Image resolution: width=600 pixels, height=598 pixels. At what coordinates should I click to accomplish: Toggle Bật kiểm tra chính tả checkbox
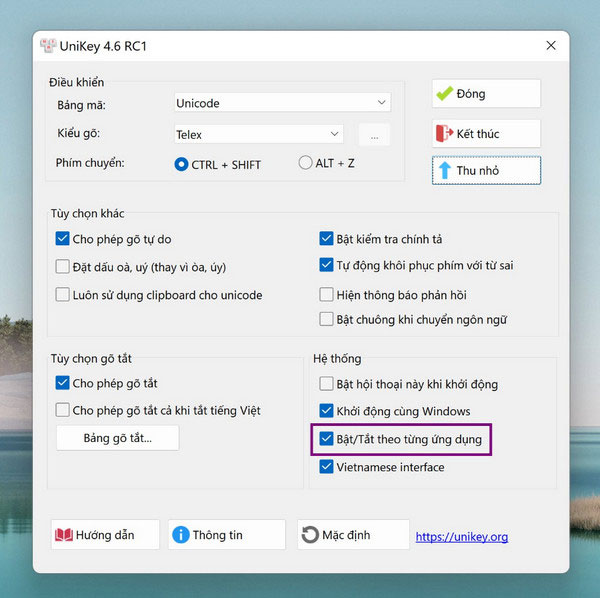point(326,238)
